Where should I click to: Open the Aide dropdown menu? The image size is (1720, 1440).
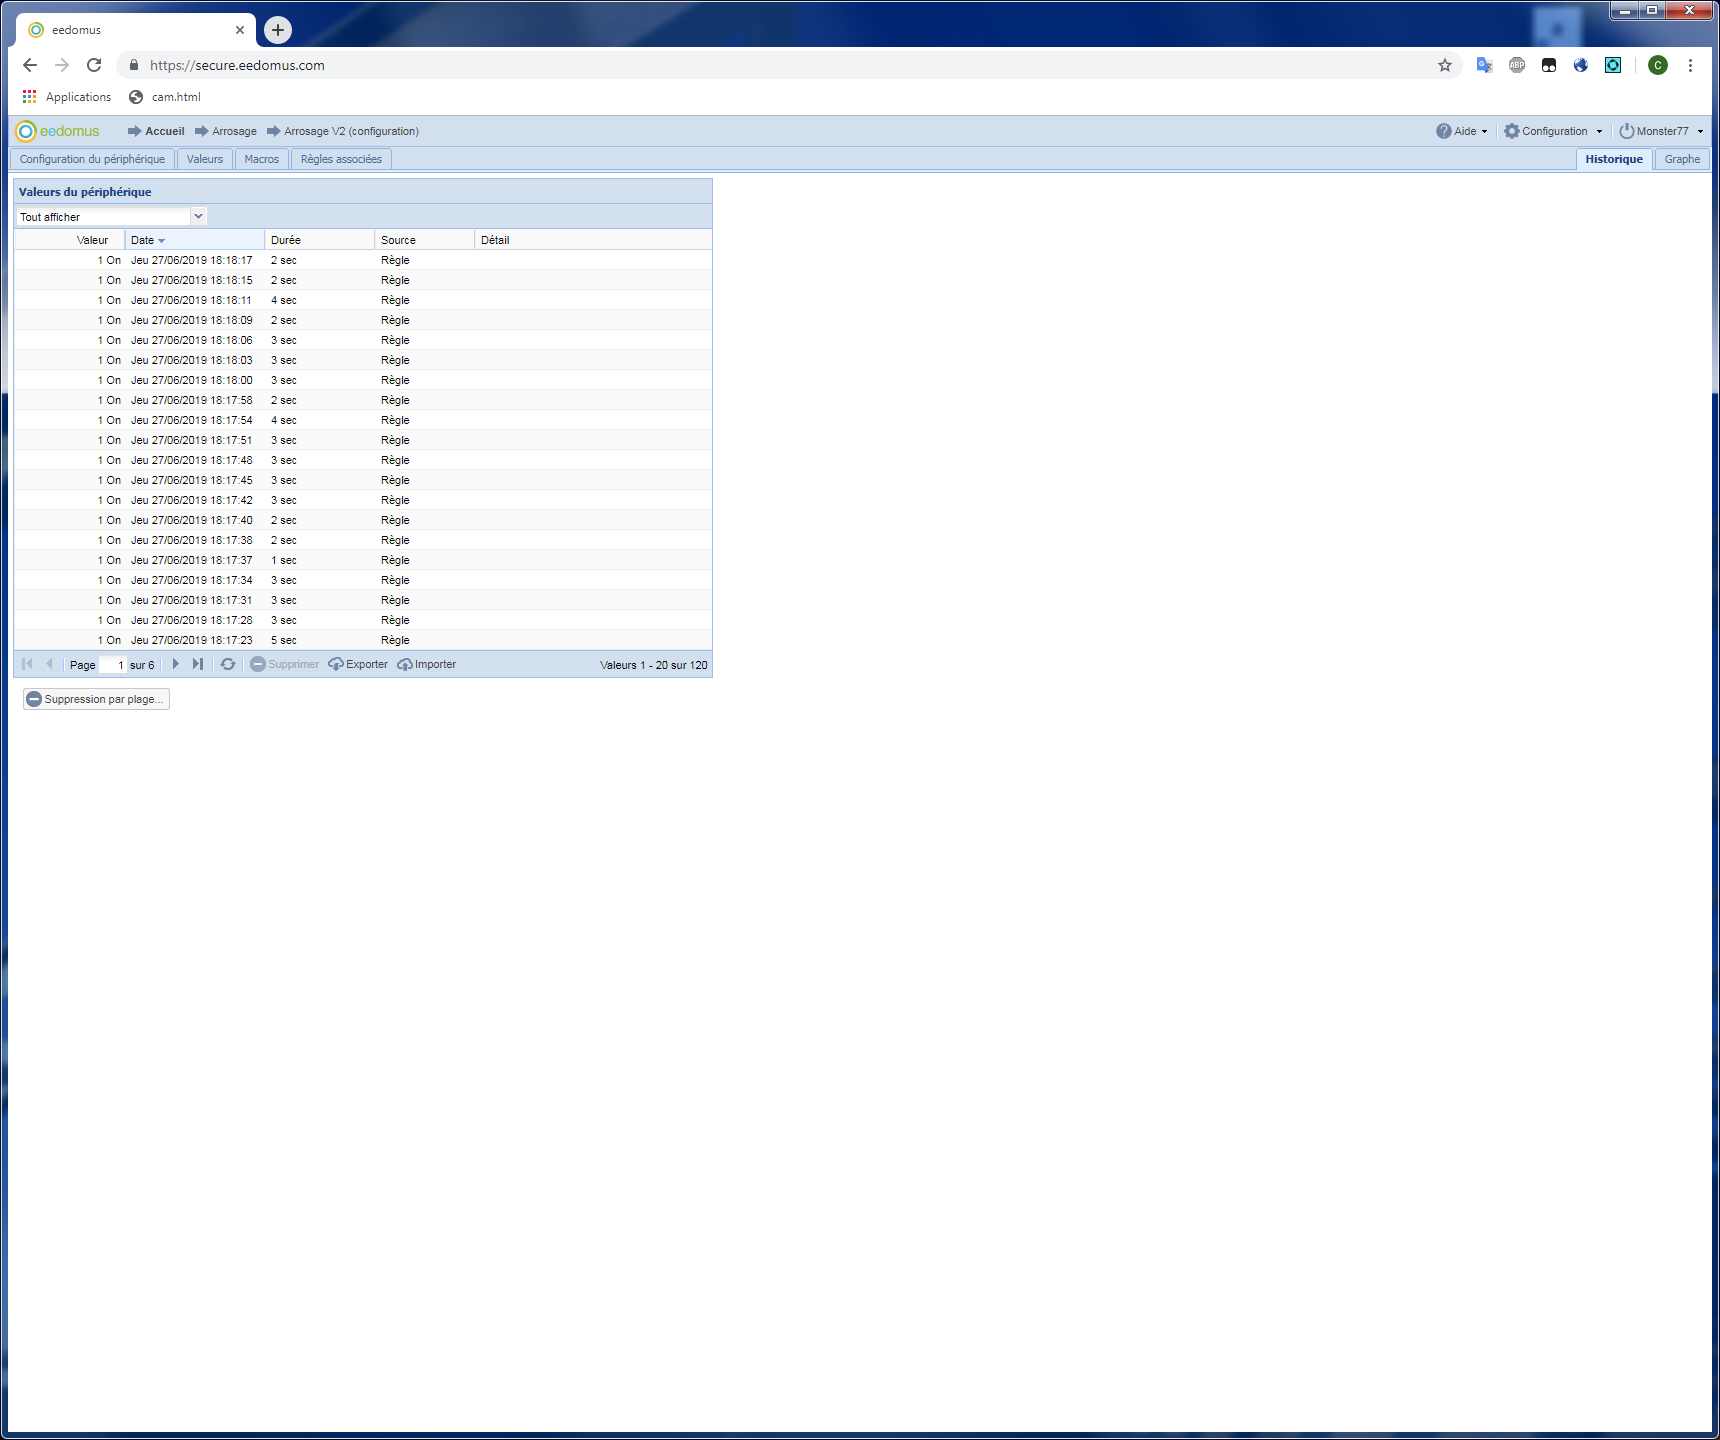(x=1462, y=131)
